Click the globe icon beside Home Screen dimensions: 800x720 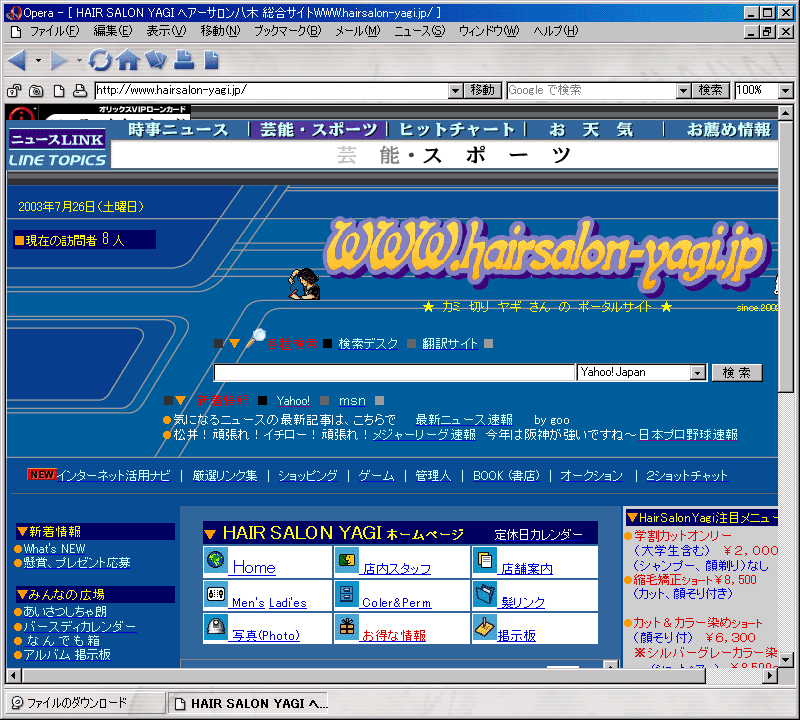click(x=216, y=560)
